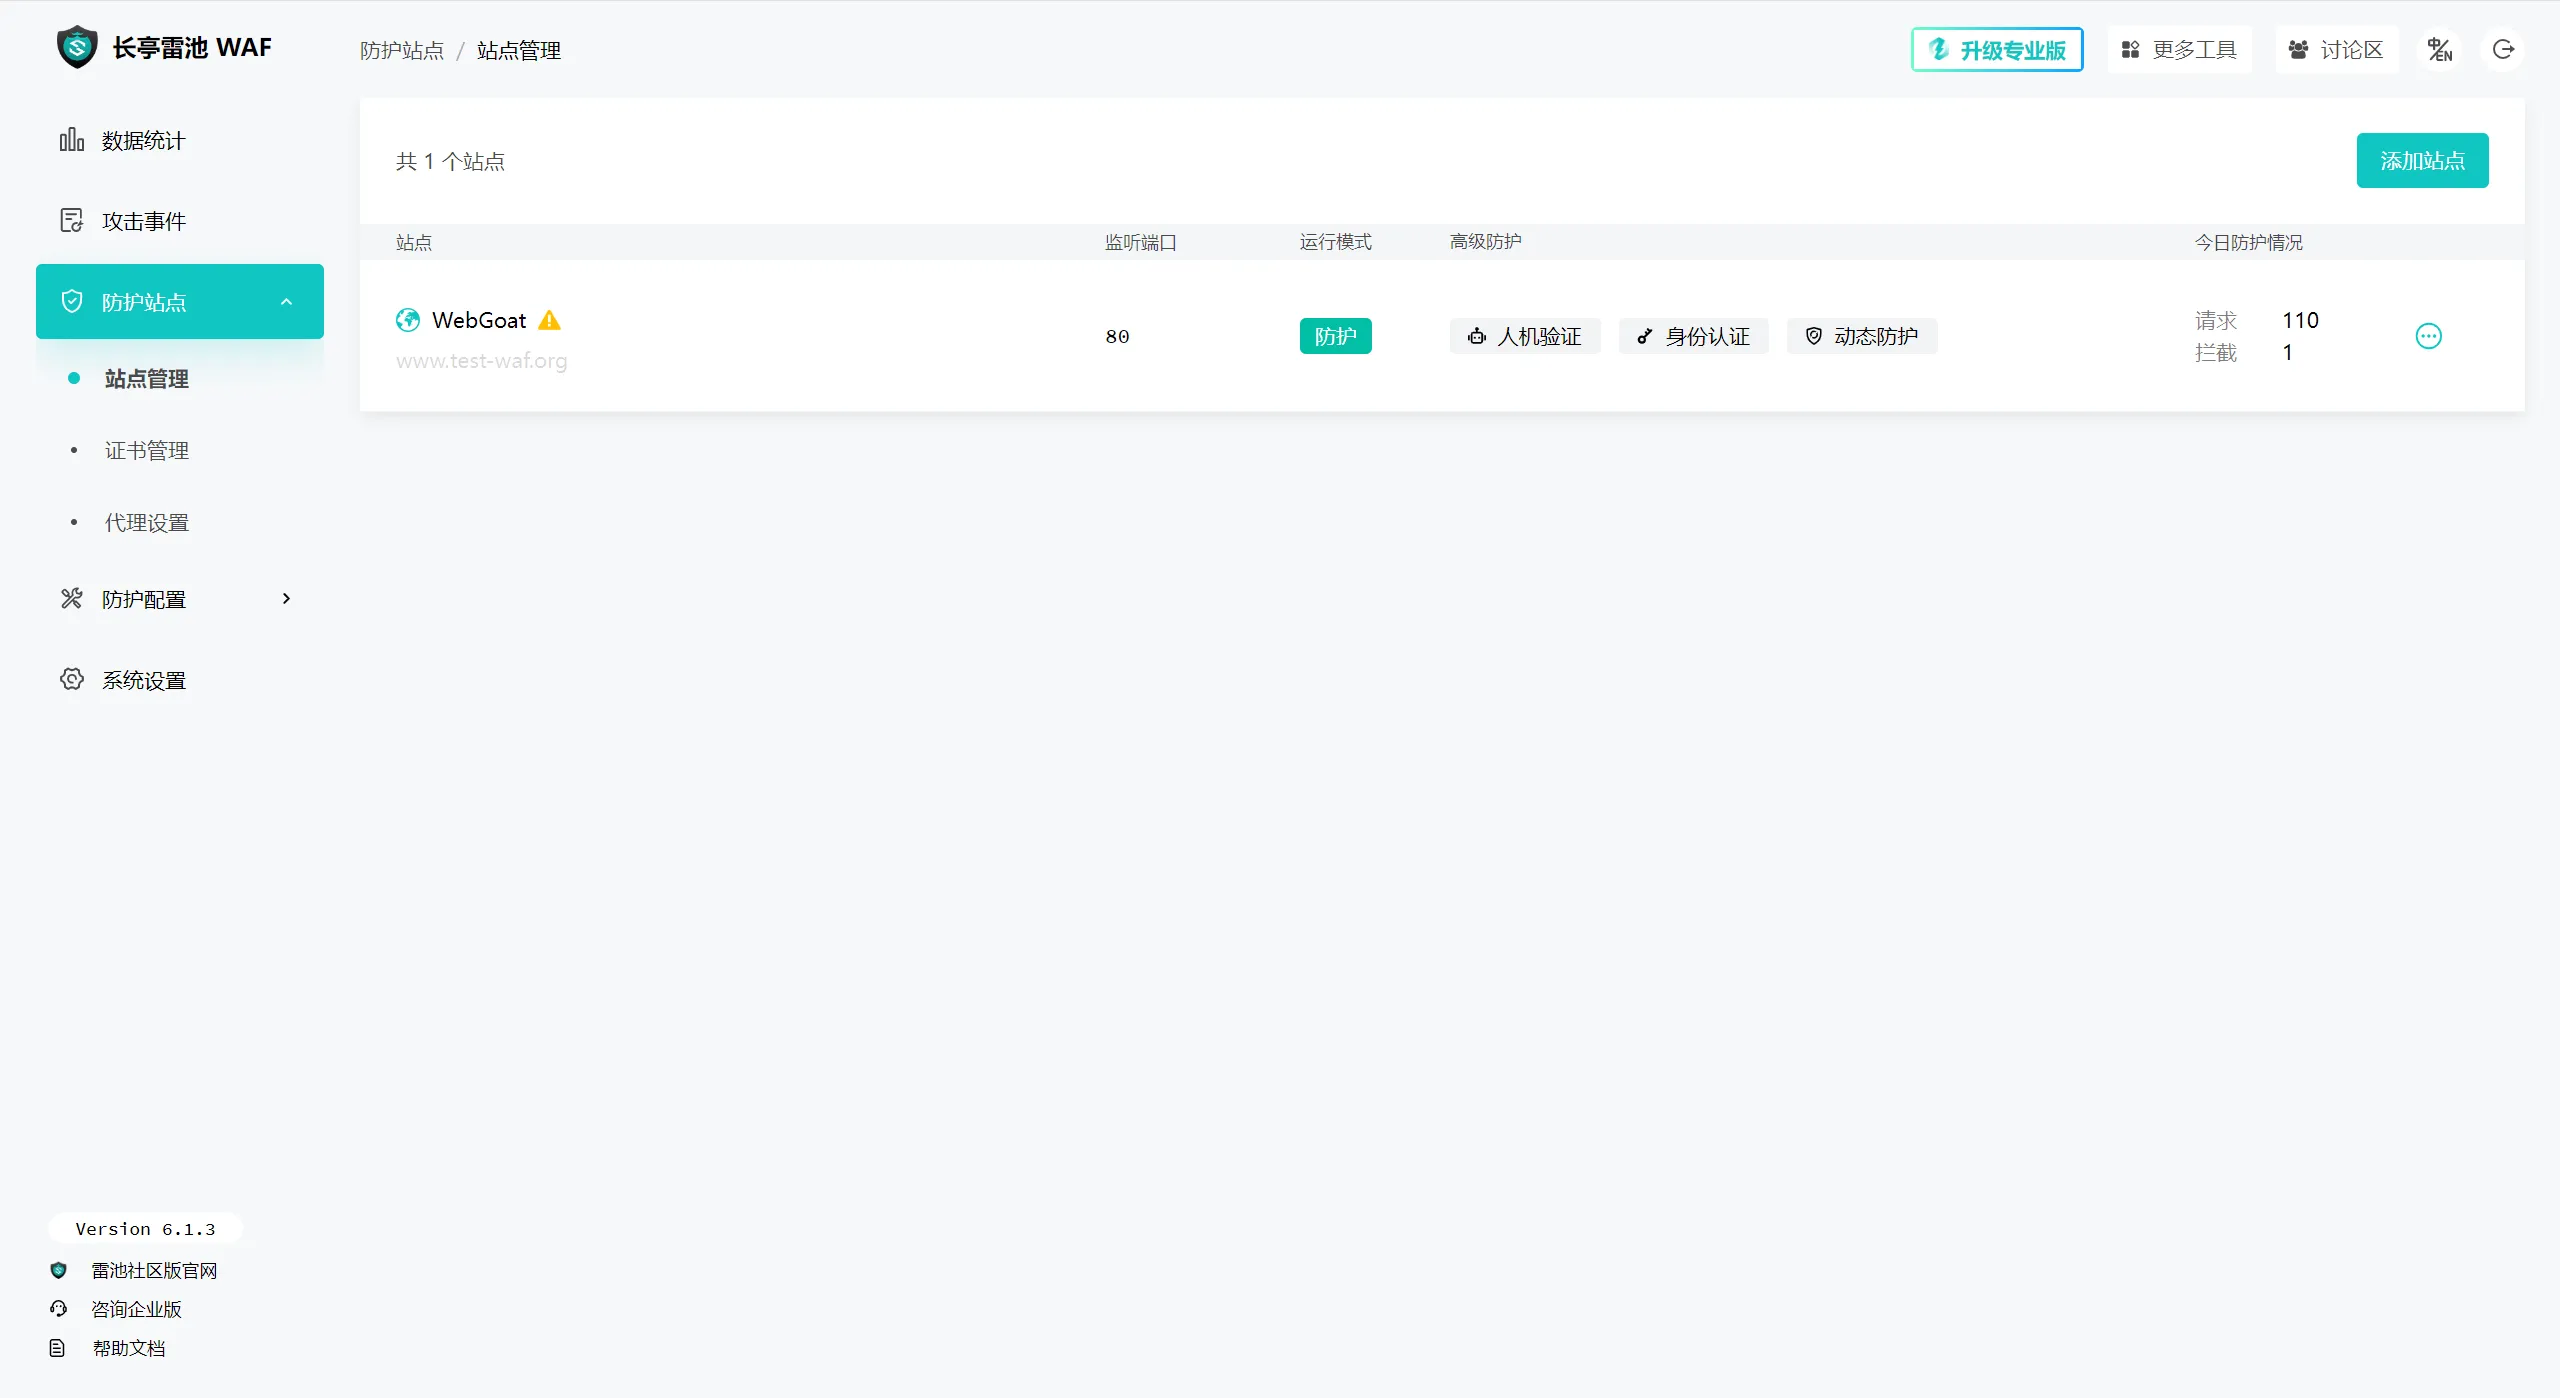Click the globe icon next to WebGoat

(408, 320)
